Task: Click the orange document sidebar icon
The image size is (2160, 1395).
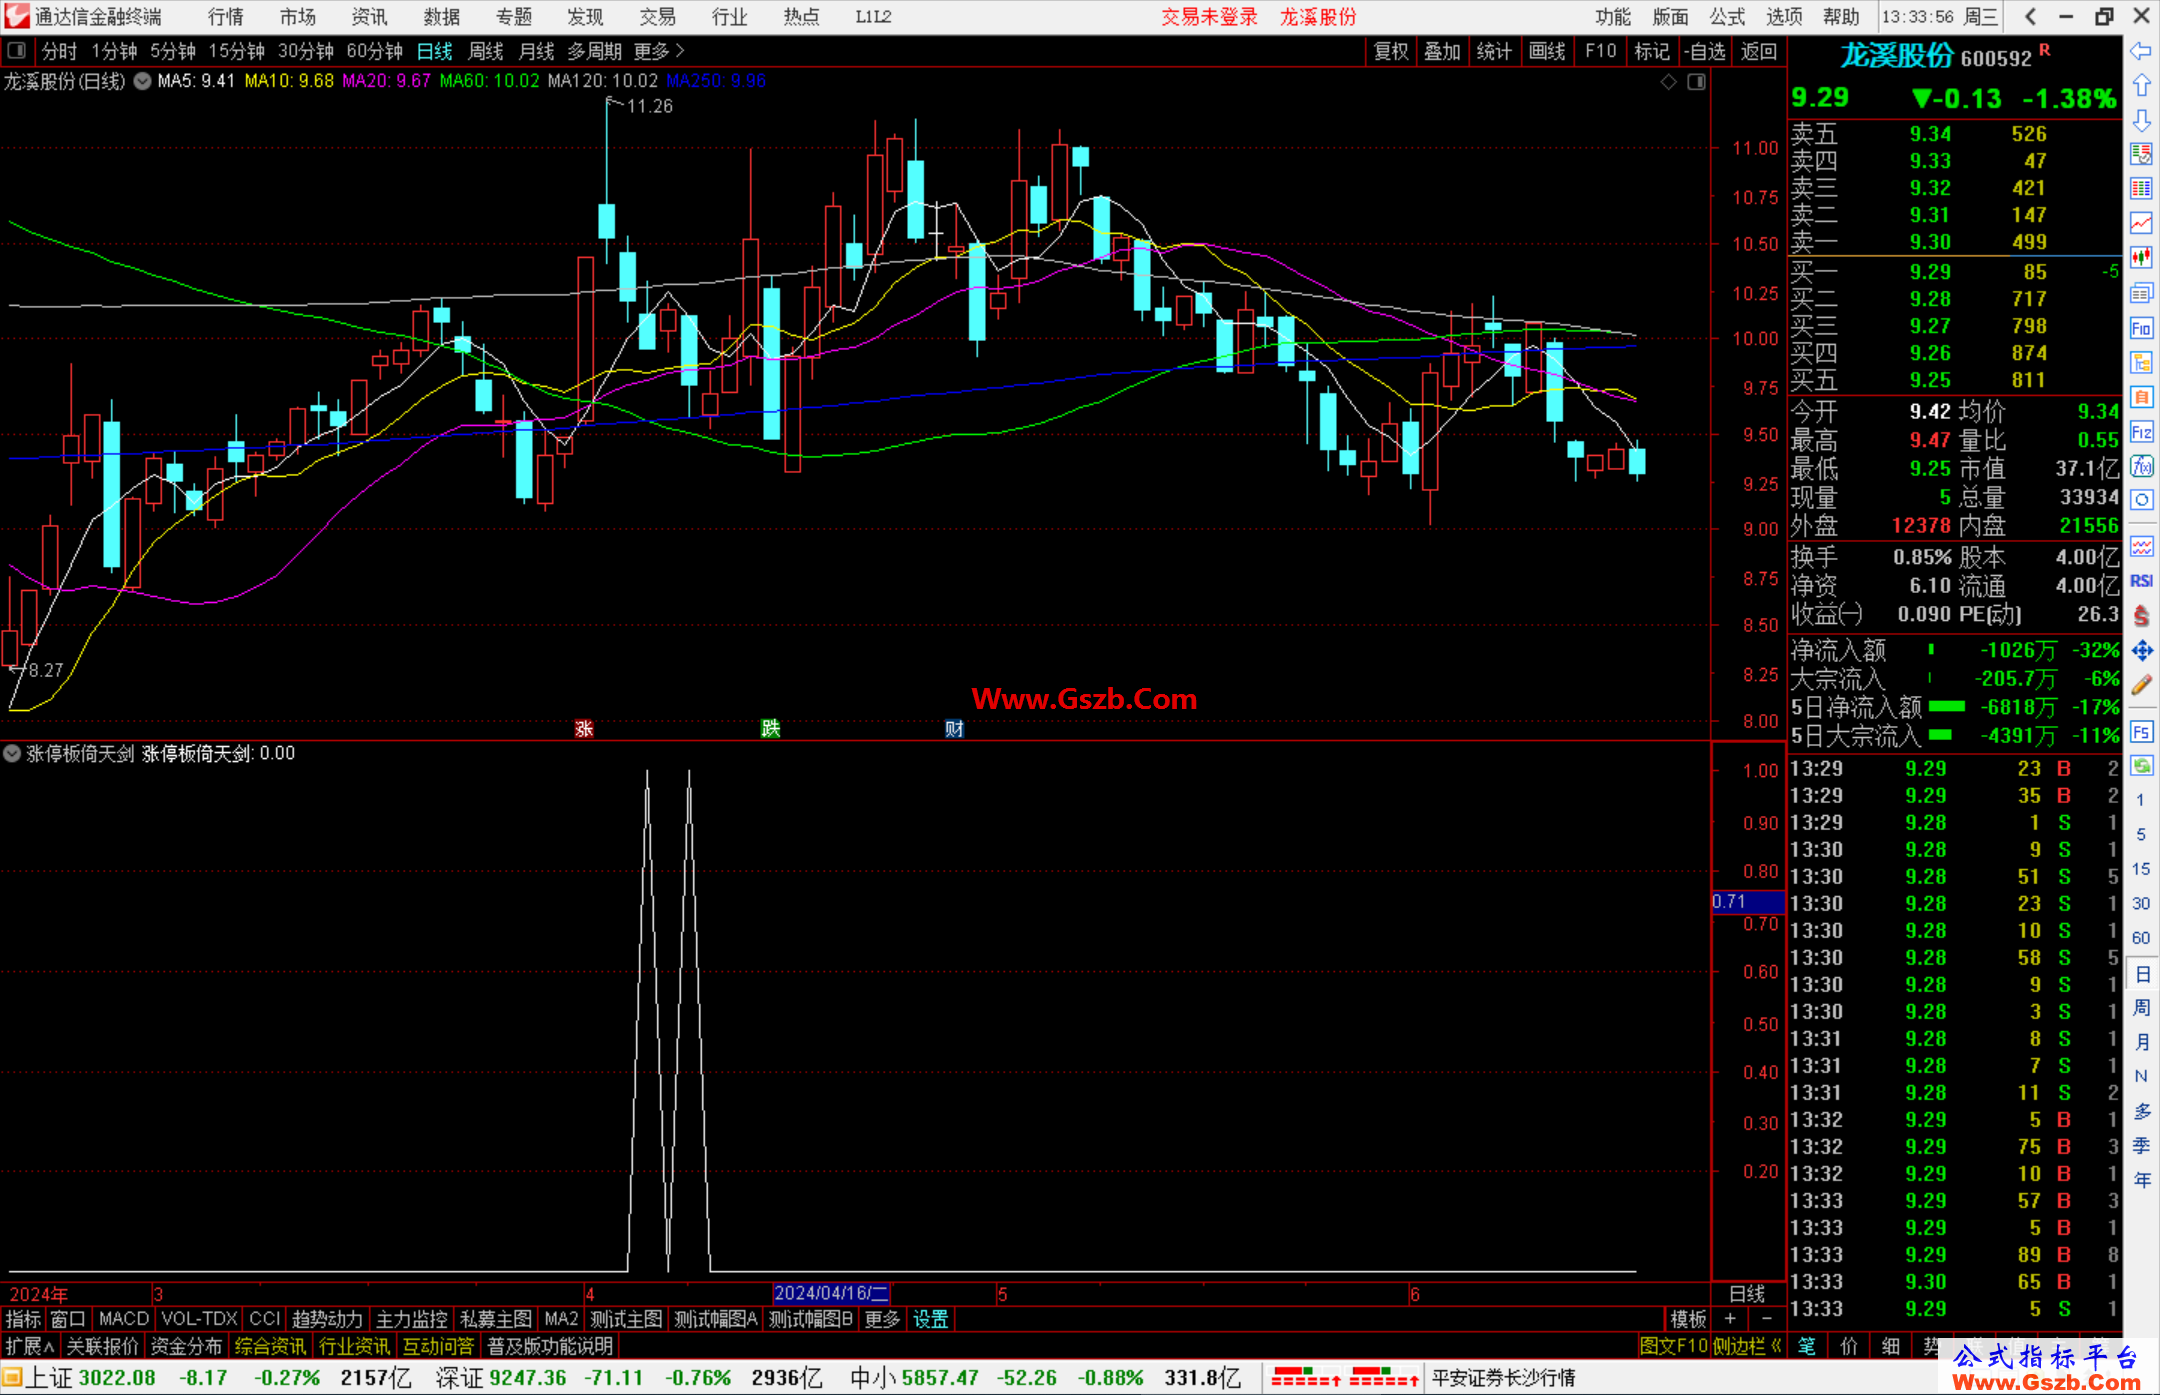Action: click(2141, 397)
